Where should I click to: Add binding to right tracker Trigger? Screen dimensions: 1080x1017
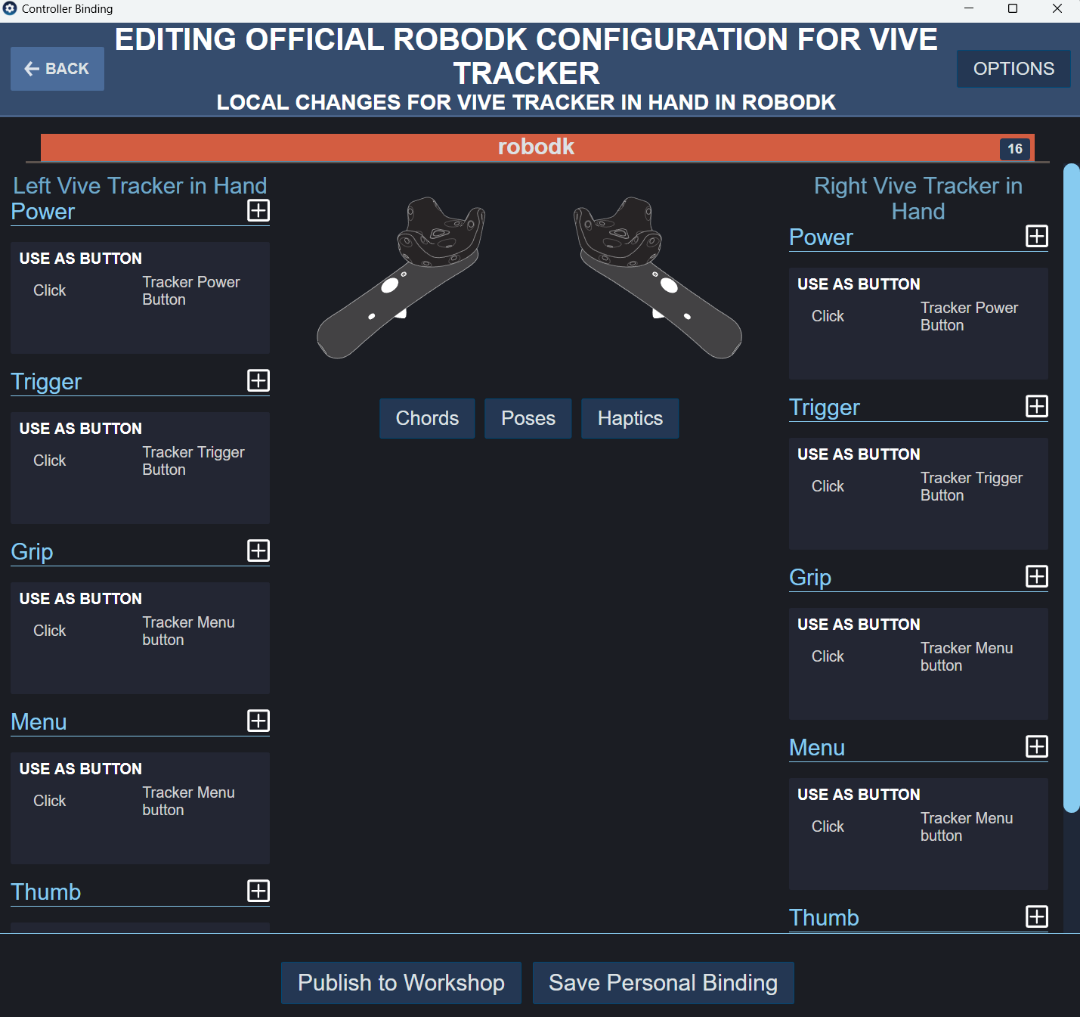point(1037,407)
